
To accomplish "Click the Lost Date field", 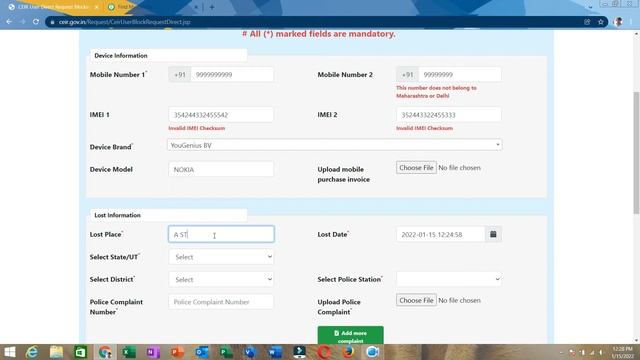I will click(440, 234).
